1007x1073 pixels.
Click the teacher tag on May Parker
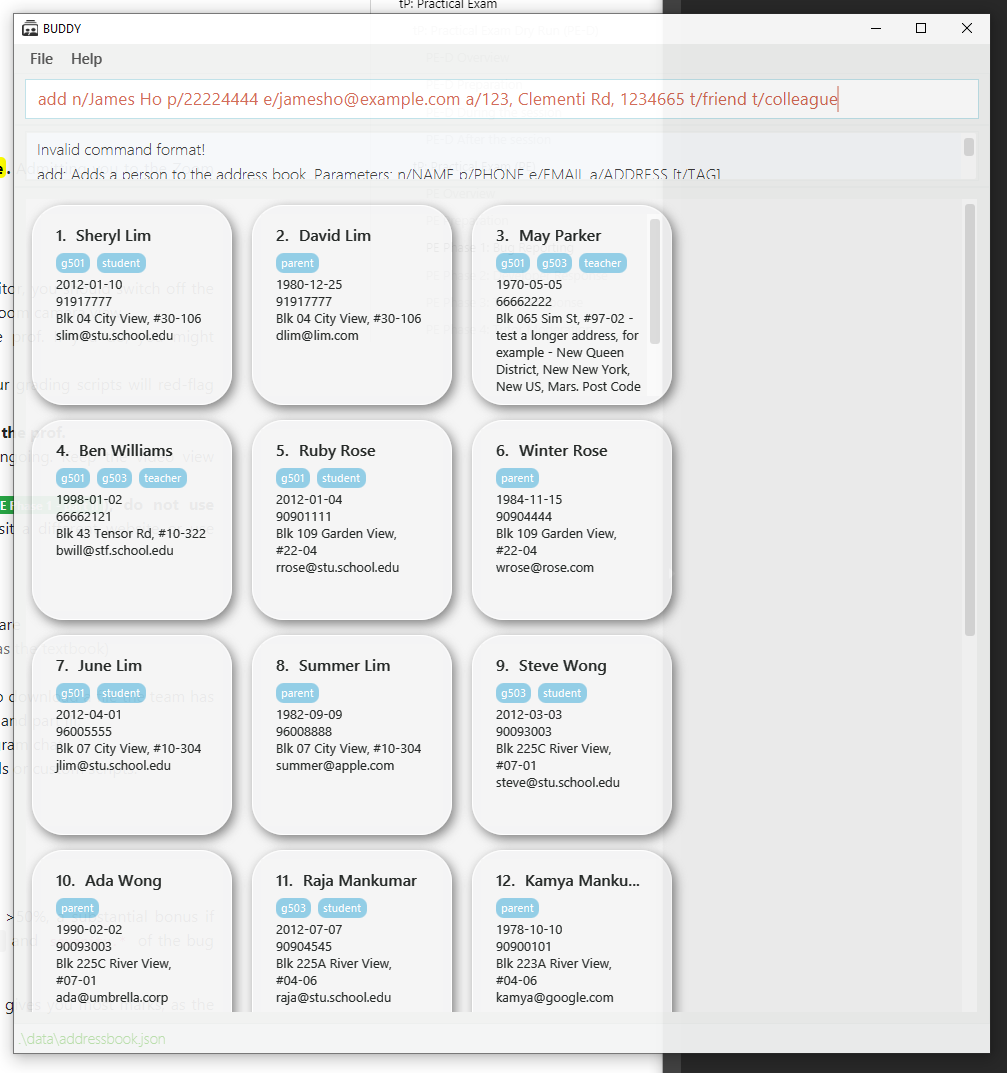coord(602,263)
